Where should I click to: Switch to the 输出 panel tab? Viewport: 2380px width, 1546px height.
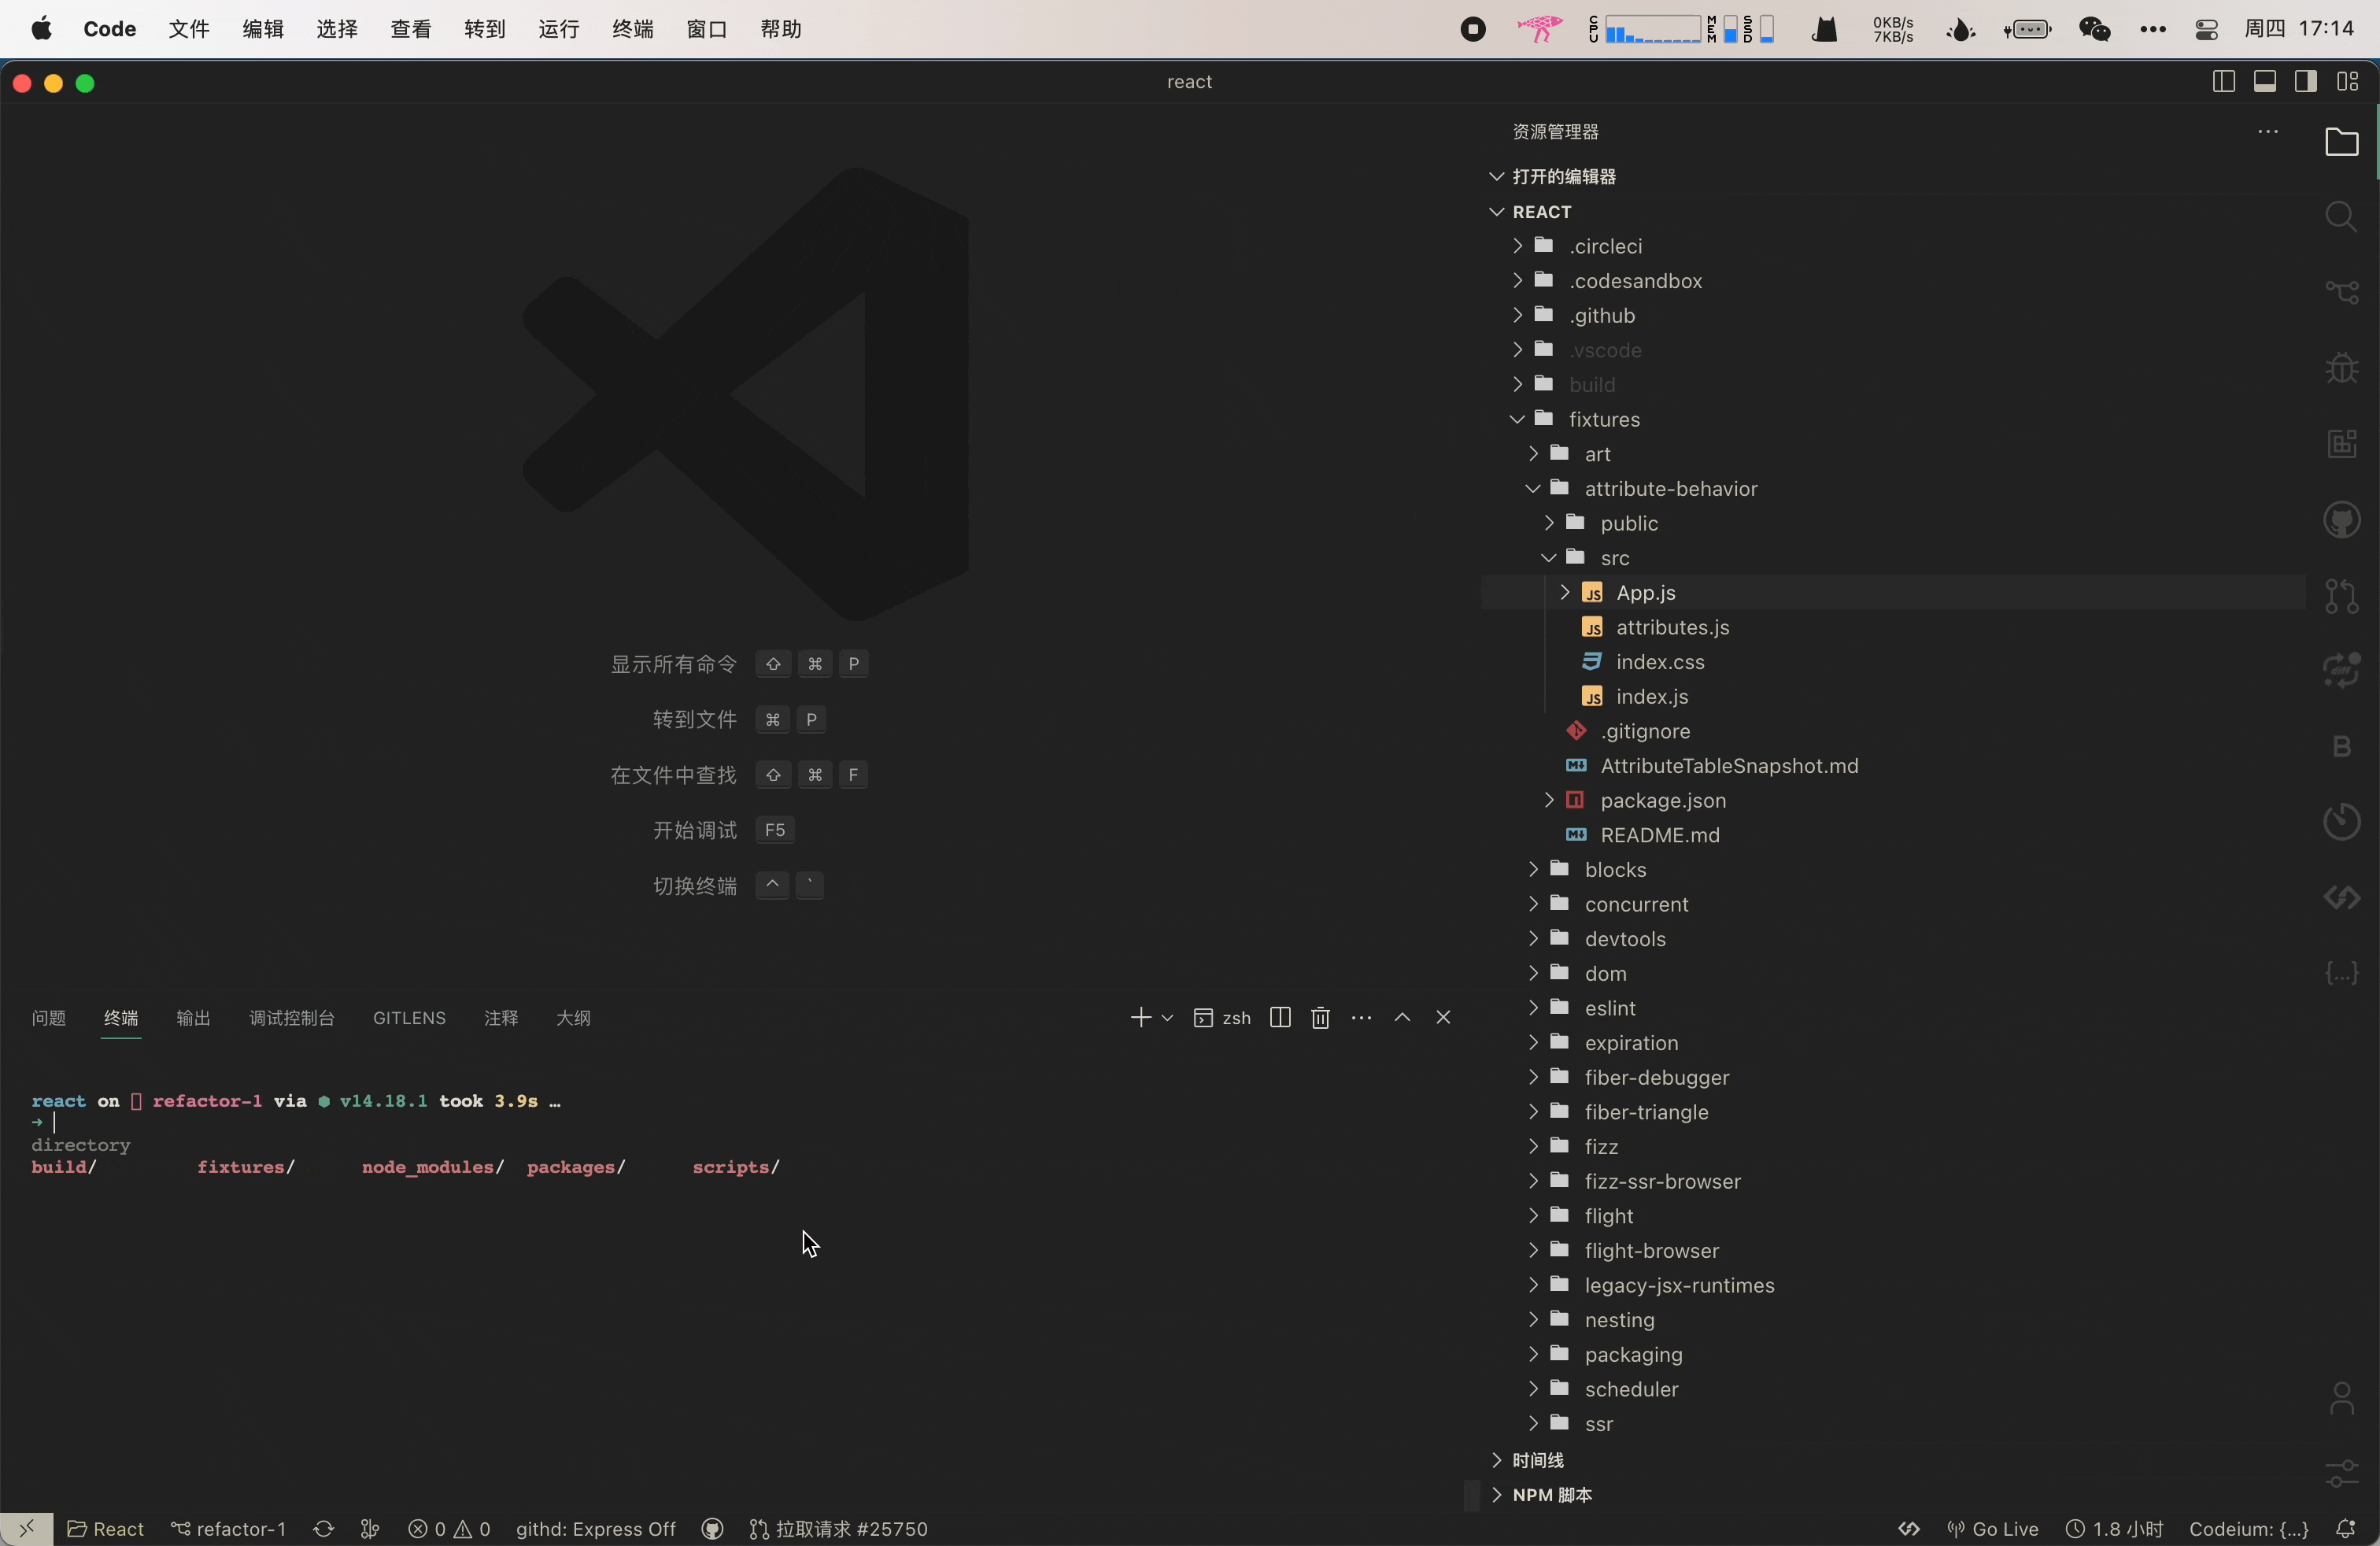[193, 1018]
